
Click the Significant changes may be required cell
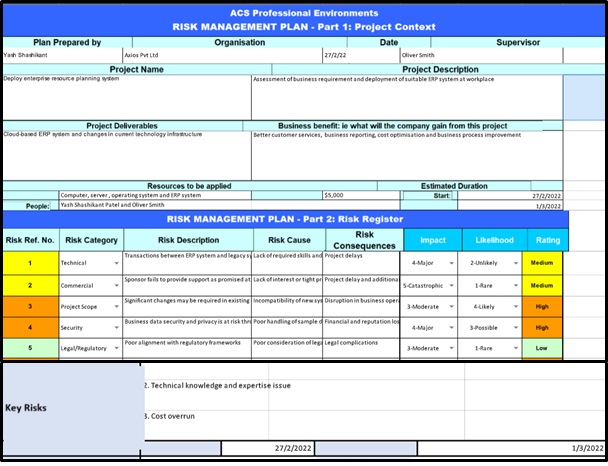coord(187,307)
